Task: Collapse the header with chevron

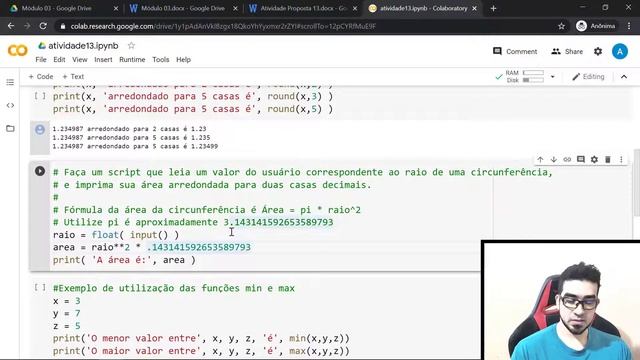Action: 624,77
